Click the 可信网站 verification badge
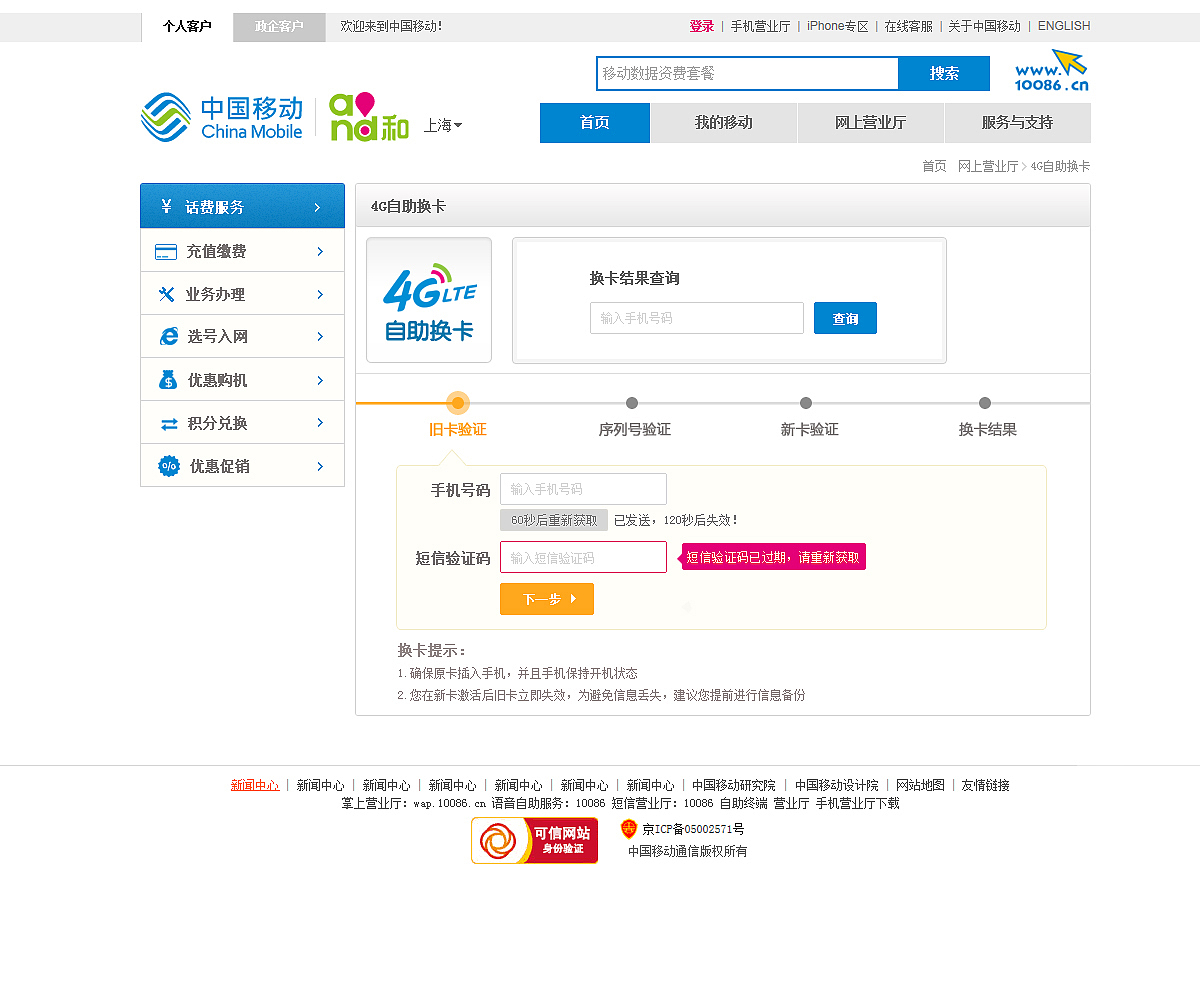This screenshot has width=1200, height=1008. pyautogui.click(x=535, y=840)
